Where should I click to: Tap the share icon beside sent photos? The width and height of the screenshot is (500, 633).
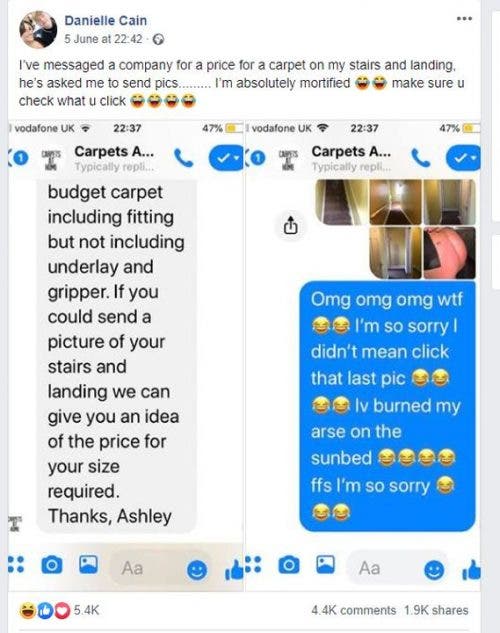tap(291, 225)
